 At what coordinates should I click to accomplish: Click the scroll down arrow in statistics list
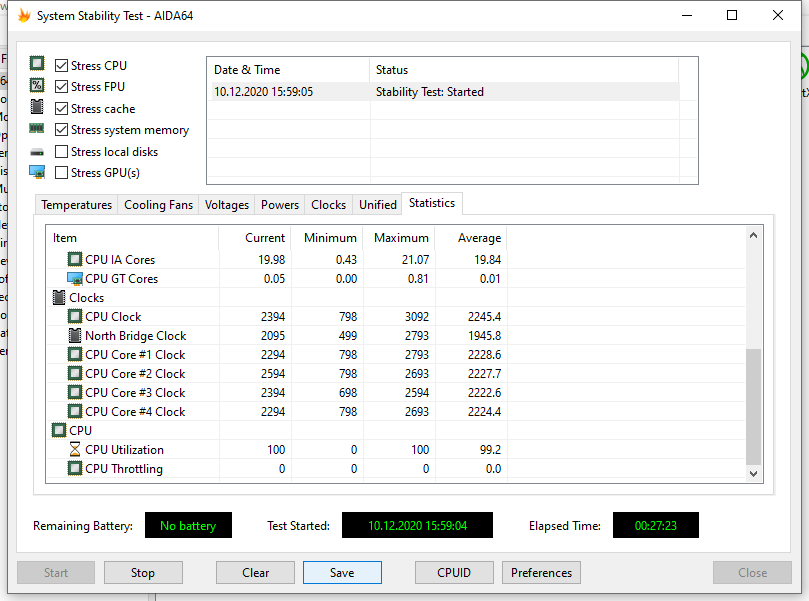(x=753, y=474)
